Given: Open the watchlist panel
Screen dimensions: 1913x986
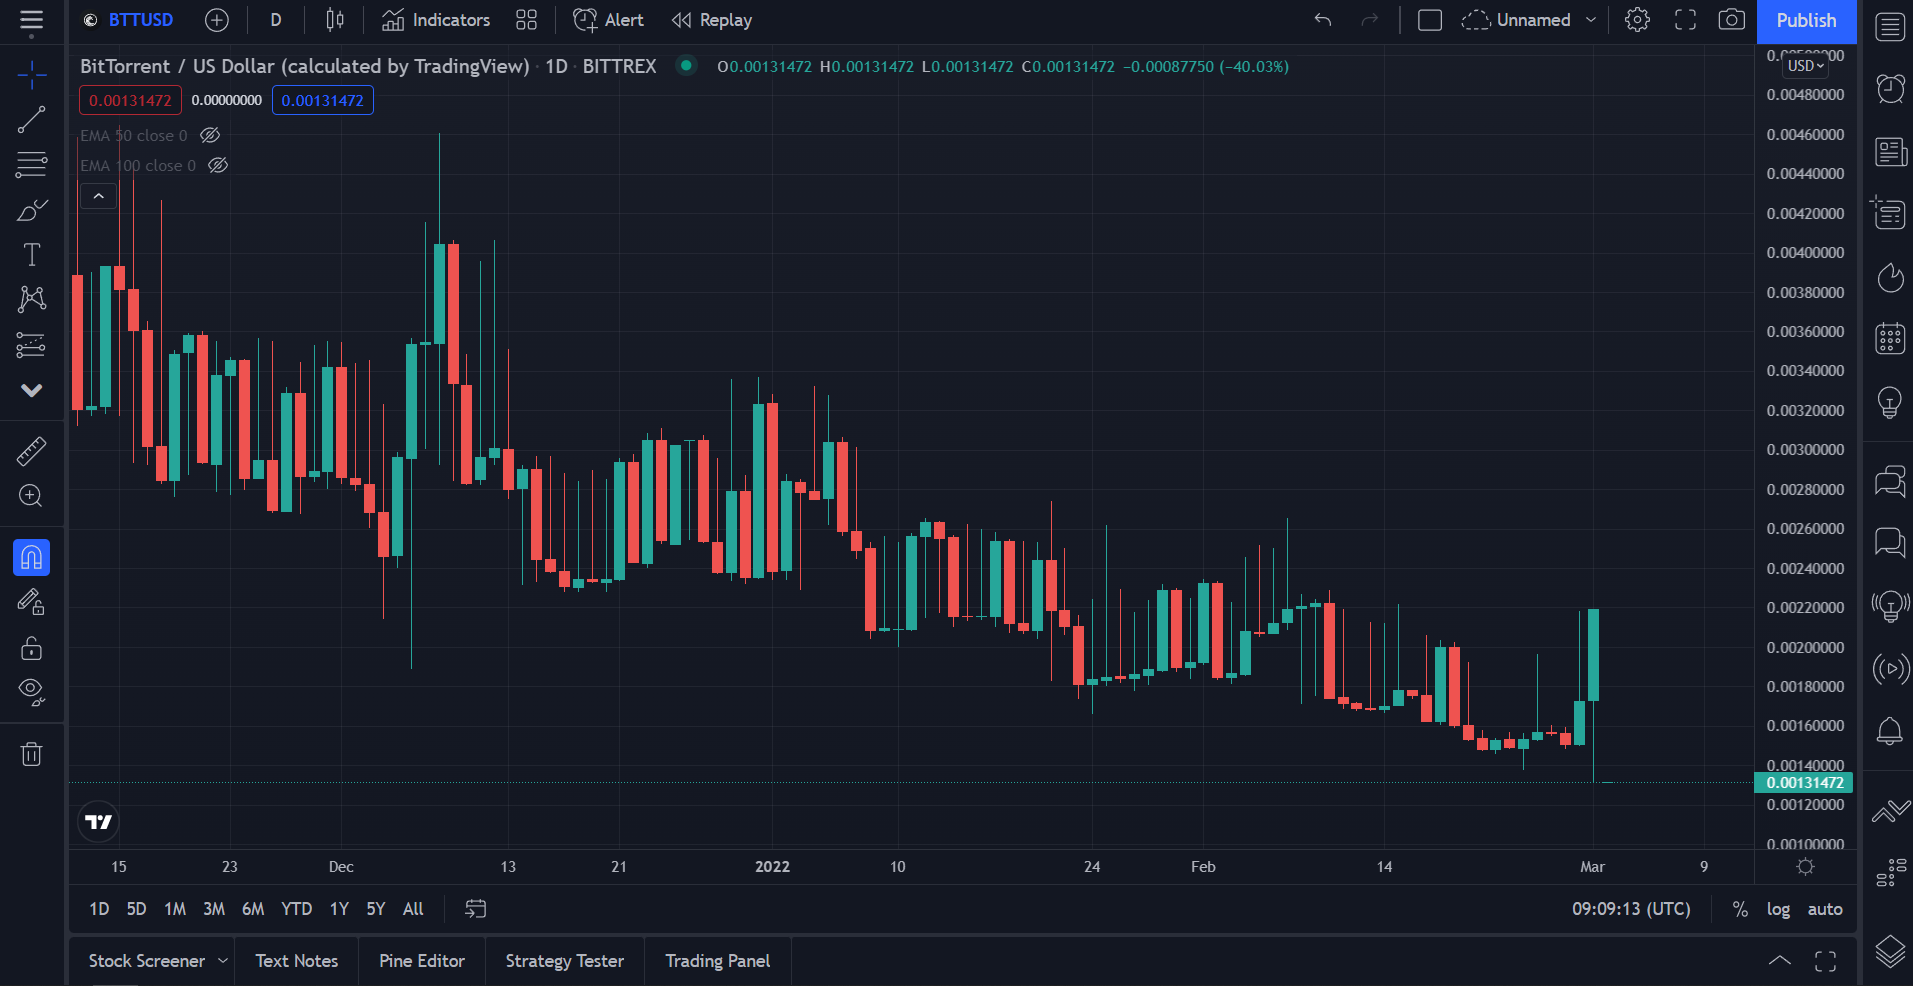Looking at the screenshot, I should [1889, 27].
